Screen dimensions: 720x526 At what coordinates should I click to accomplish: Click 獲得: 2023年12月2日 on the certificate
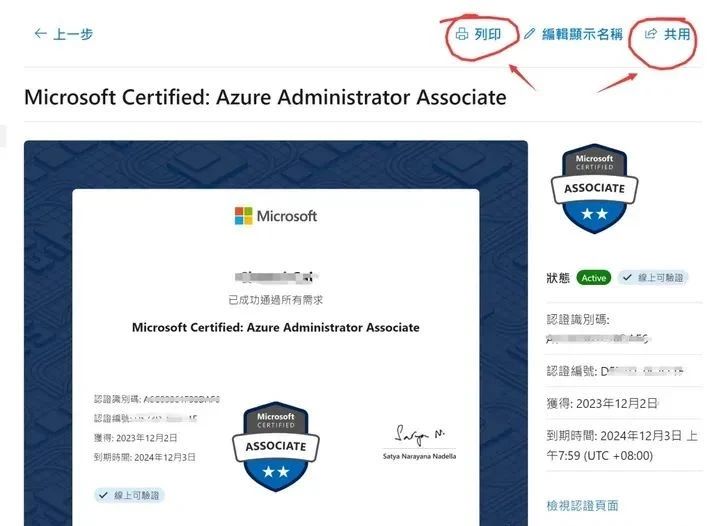click(x=135, y=438)
